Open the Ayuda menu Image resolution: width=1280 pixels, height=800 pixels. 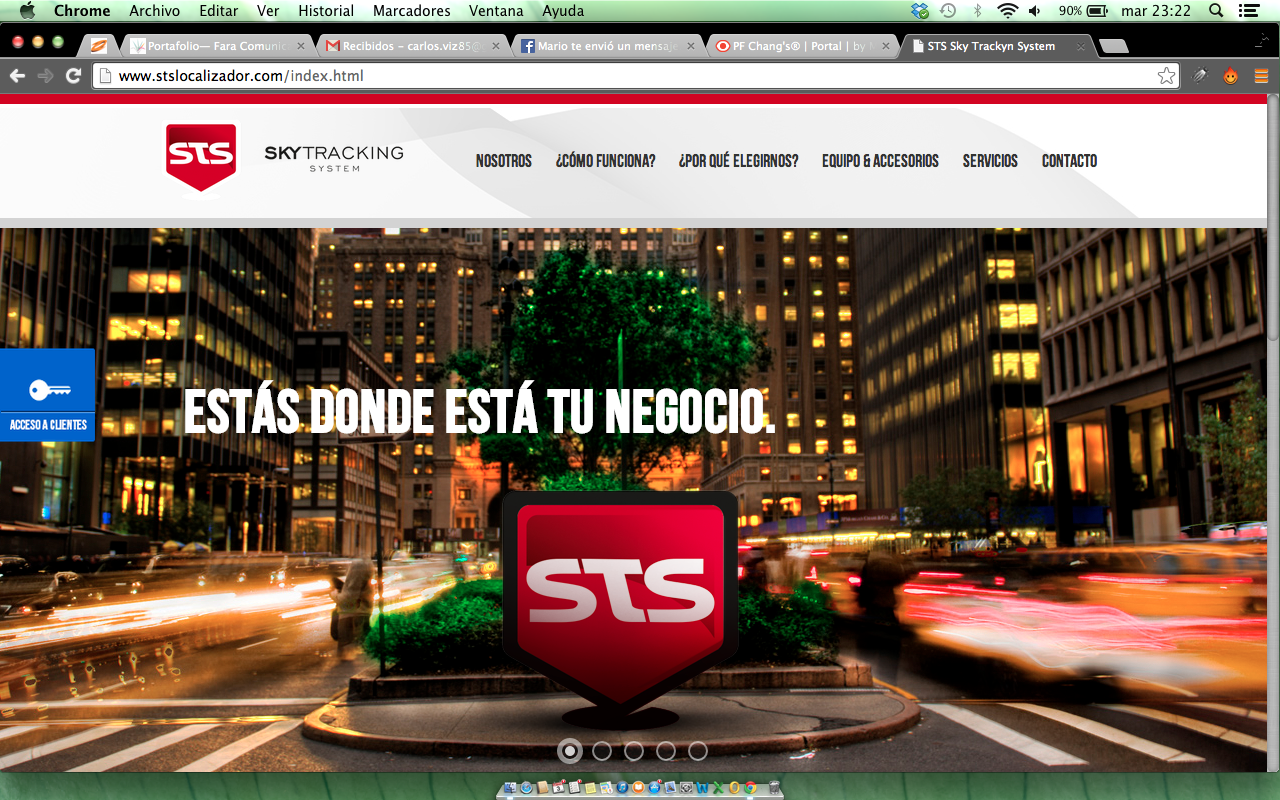coord(563,11)
